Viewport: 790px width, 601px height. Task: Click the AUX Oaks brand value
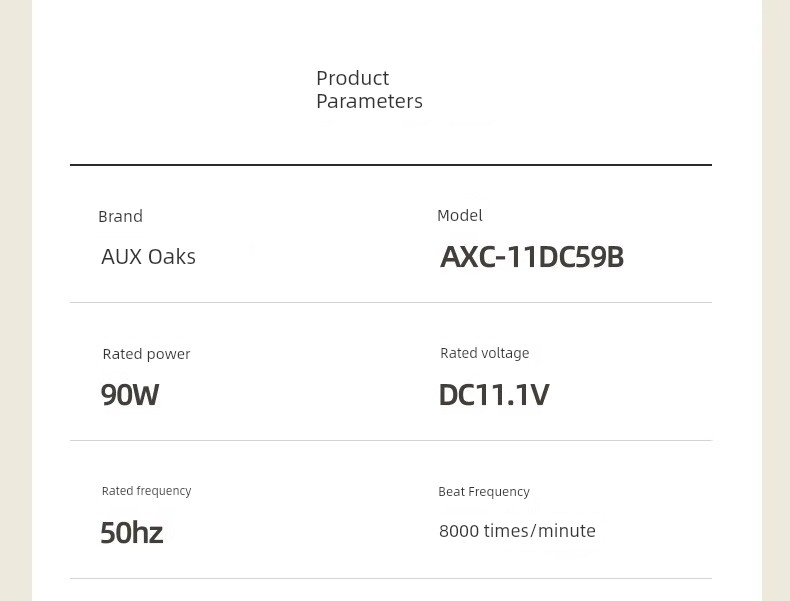click(148, 257)
